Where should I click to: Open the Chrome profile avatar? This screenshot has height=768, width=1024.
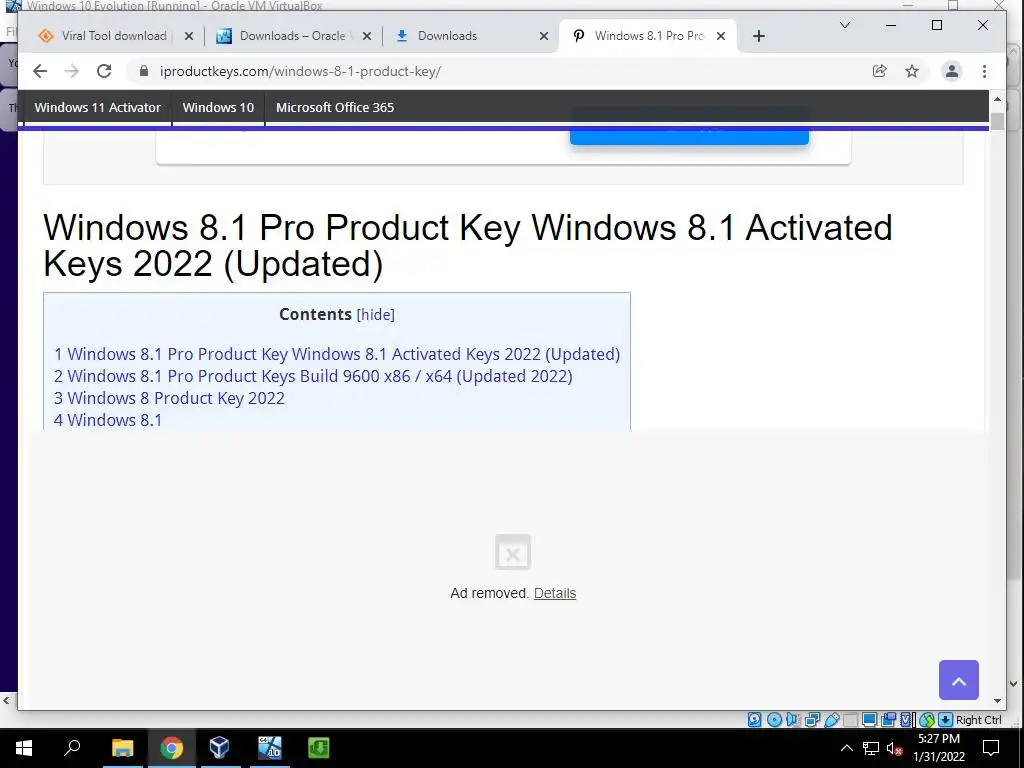coord(952,71)
